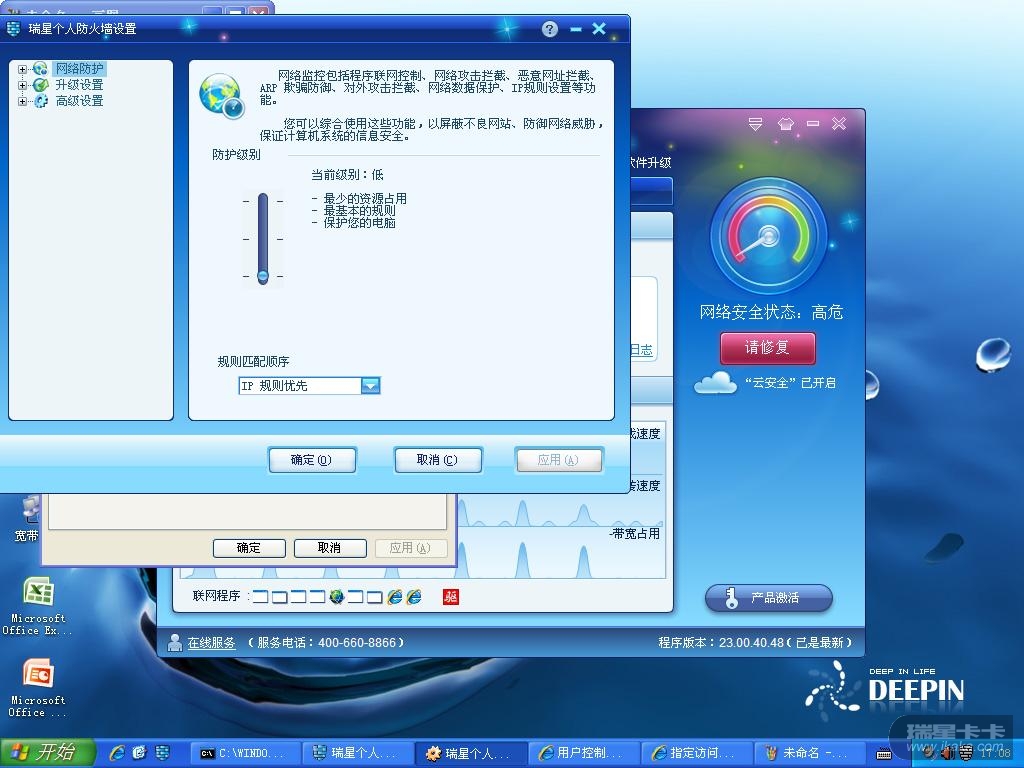1024x768 pixels.
Task: Click the second quick launch browser icon
Action: click(x=140, y=753)
